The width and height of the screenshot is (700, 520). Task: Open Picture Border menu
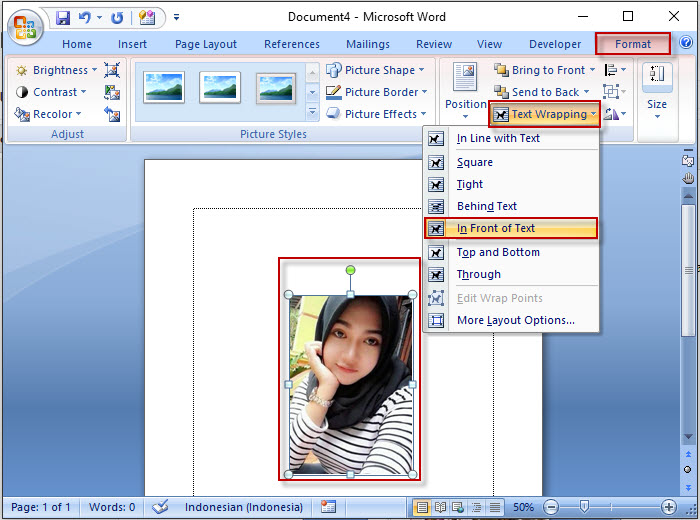(377, 92)
